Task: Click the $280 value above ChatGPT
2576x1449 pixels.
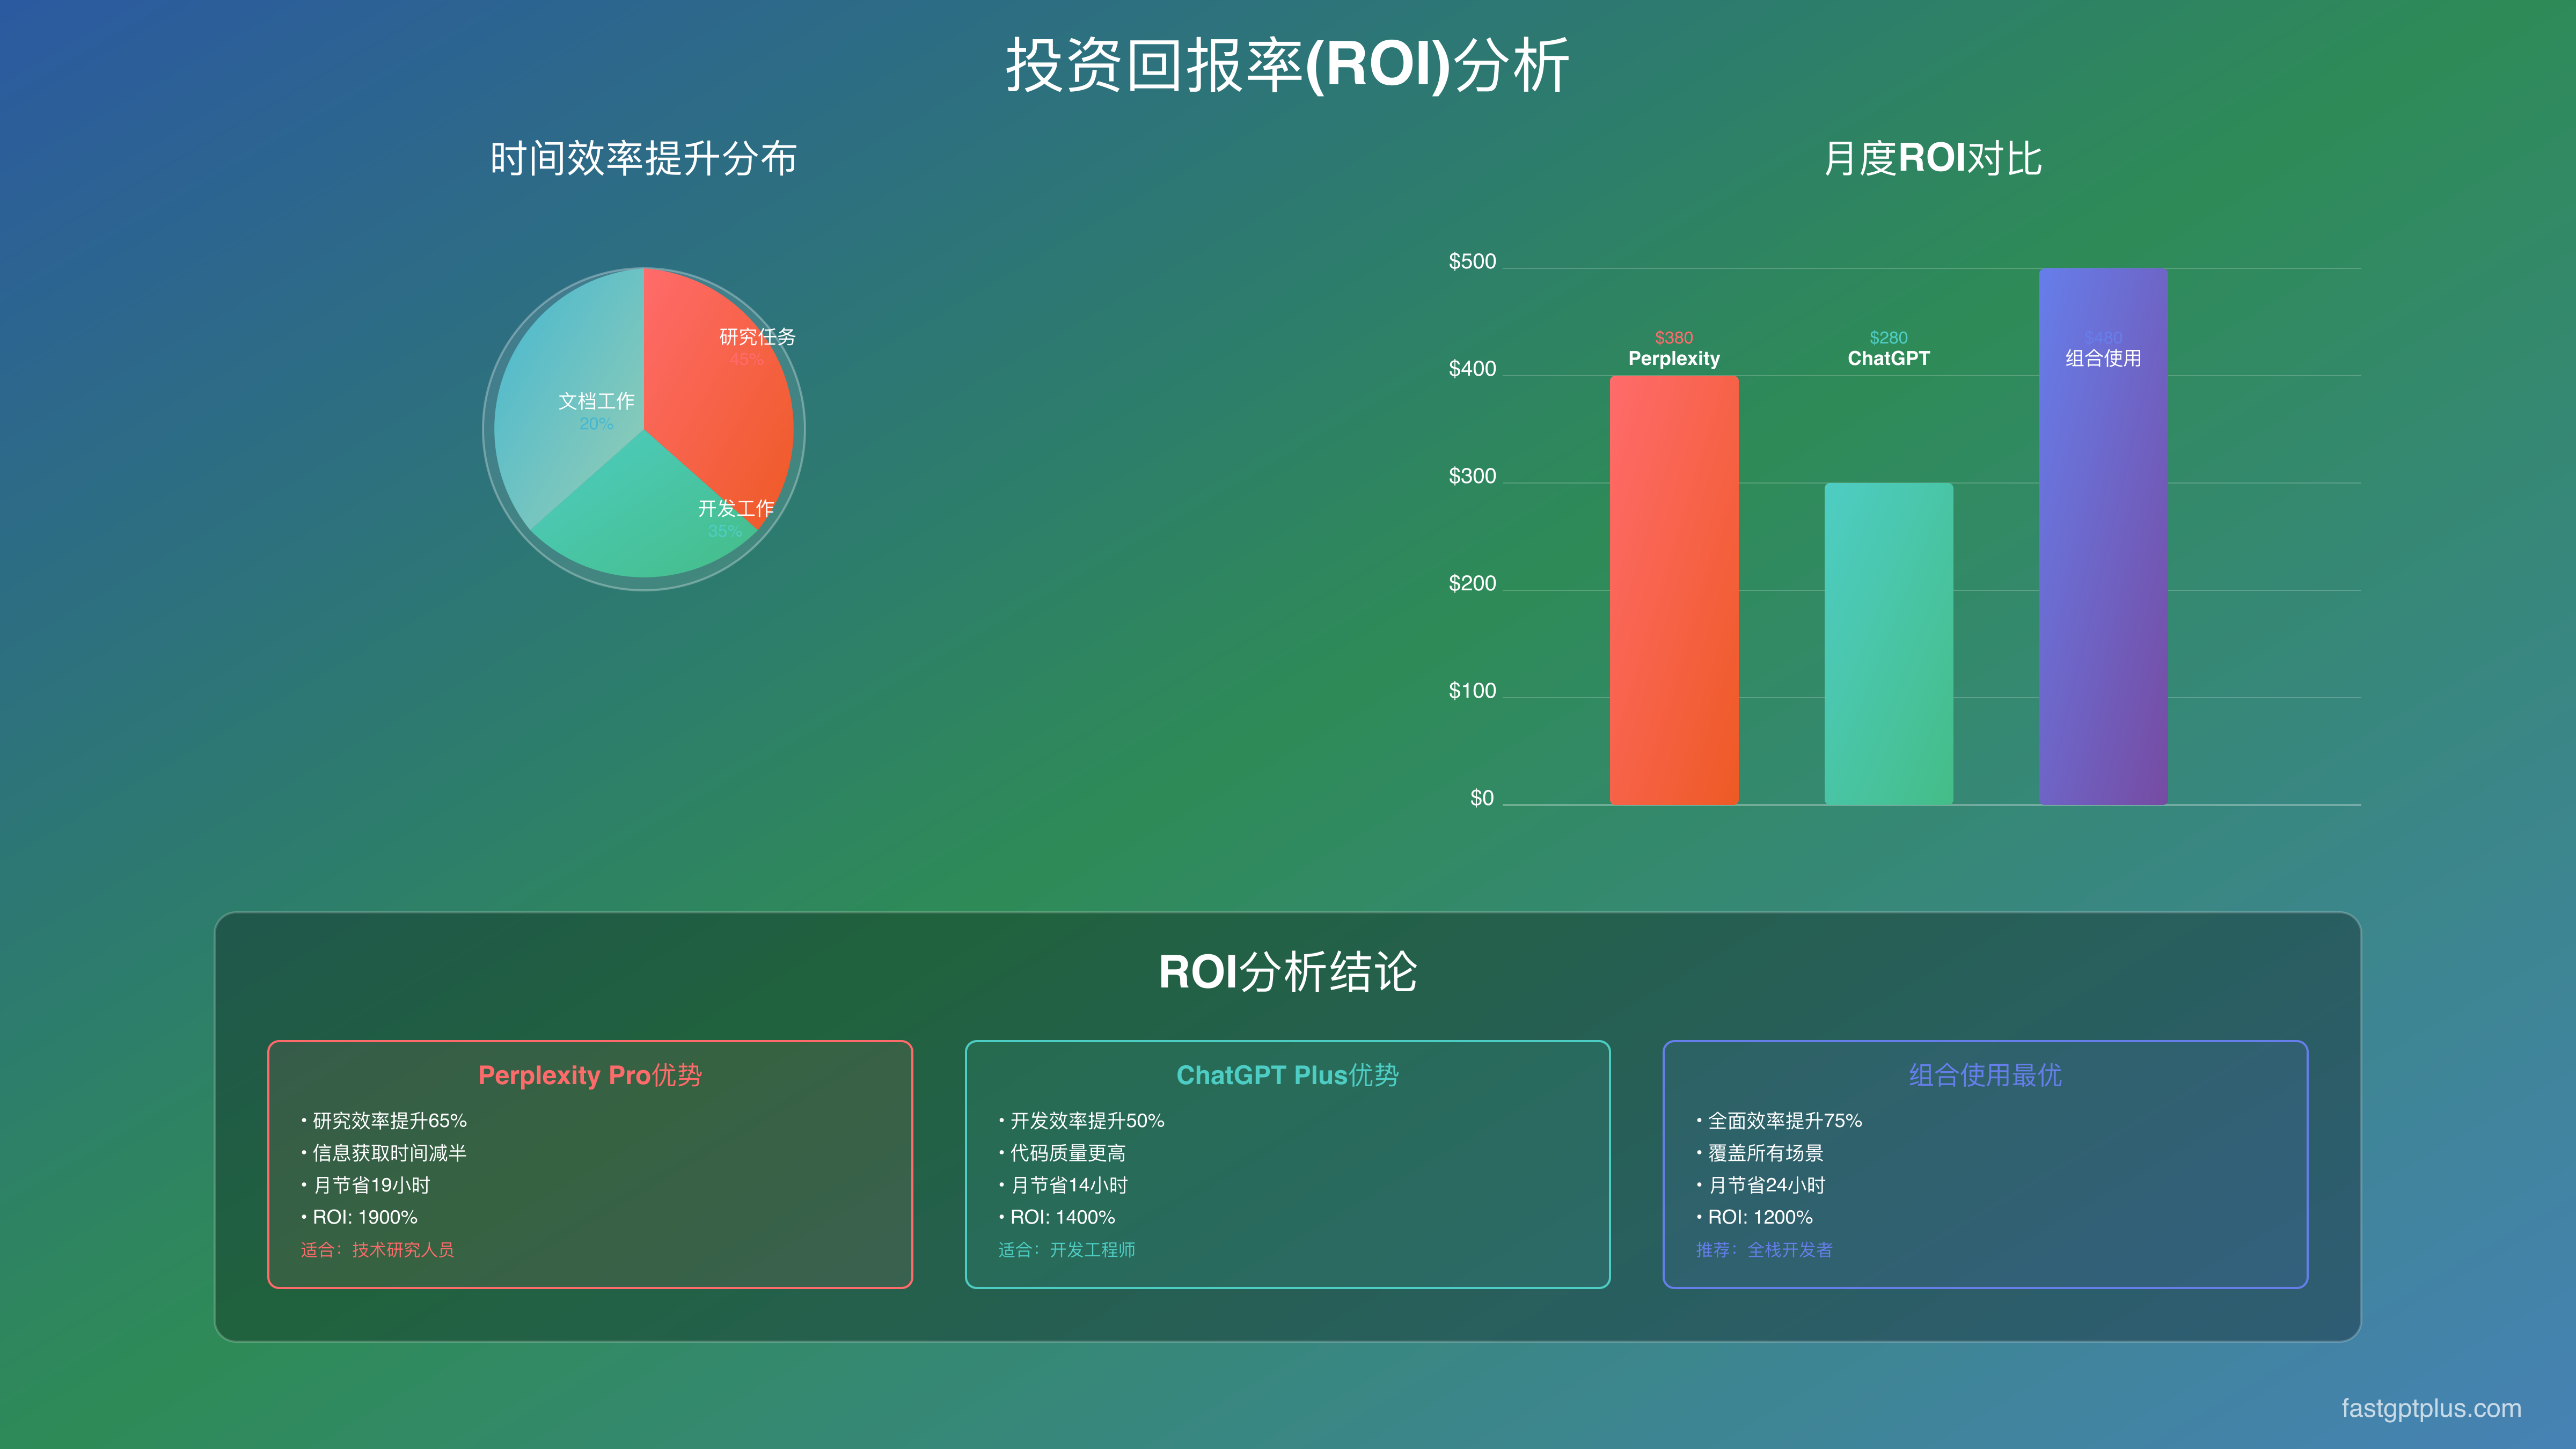Action: [x=1888, y=338]
